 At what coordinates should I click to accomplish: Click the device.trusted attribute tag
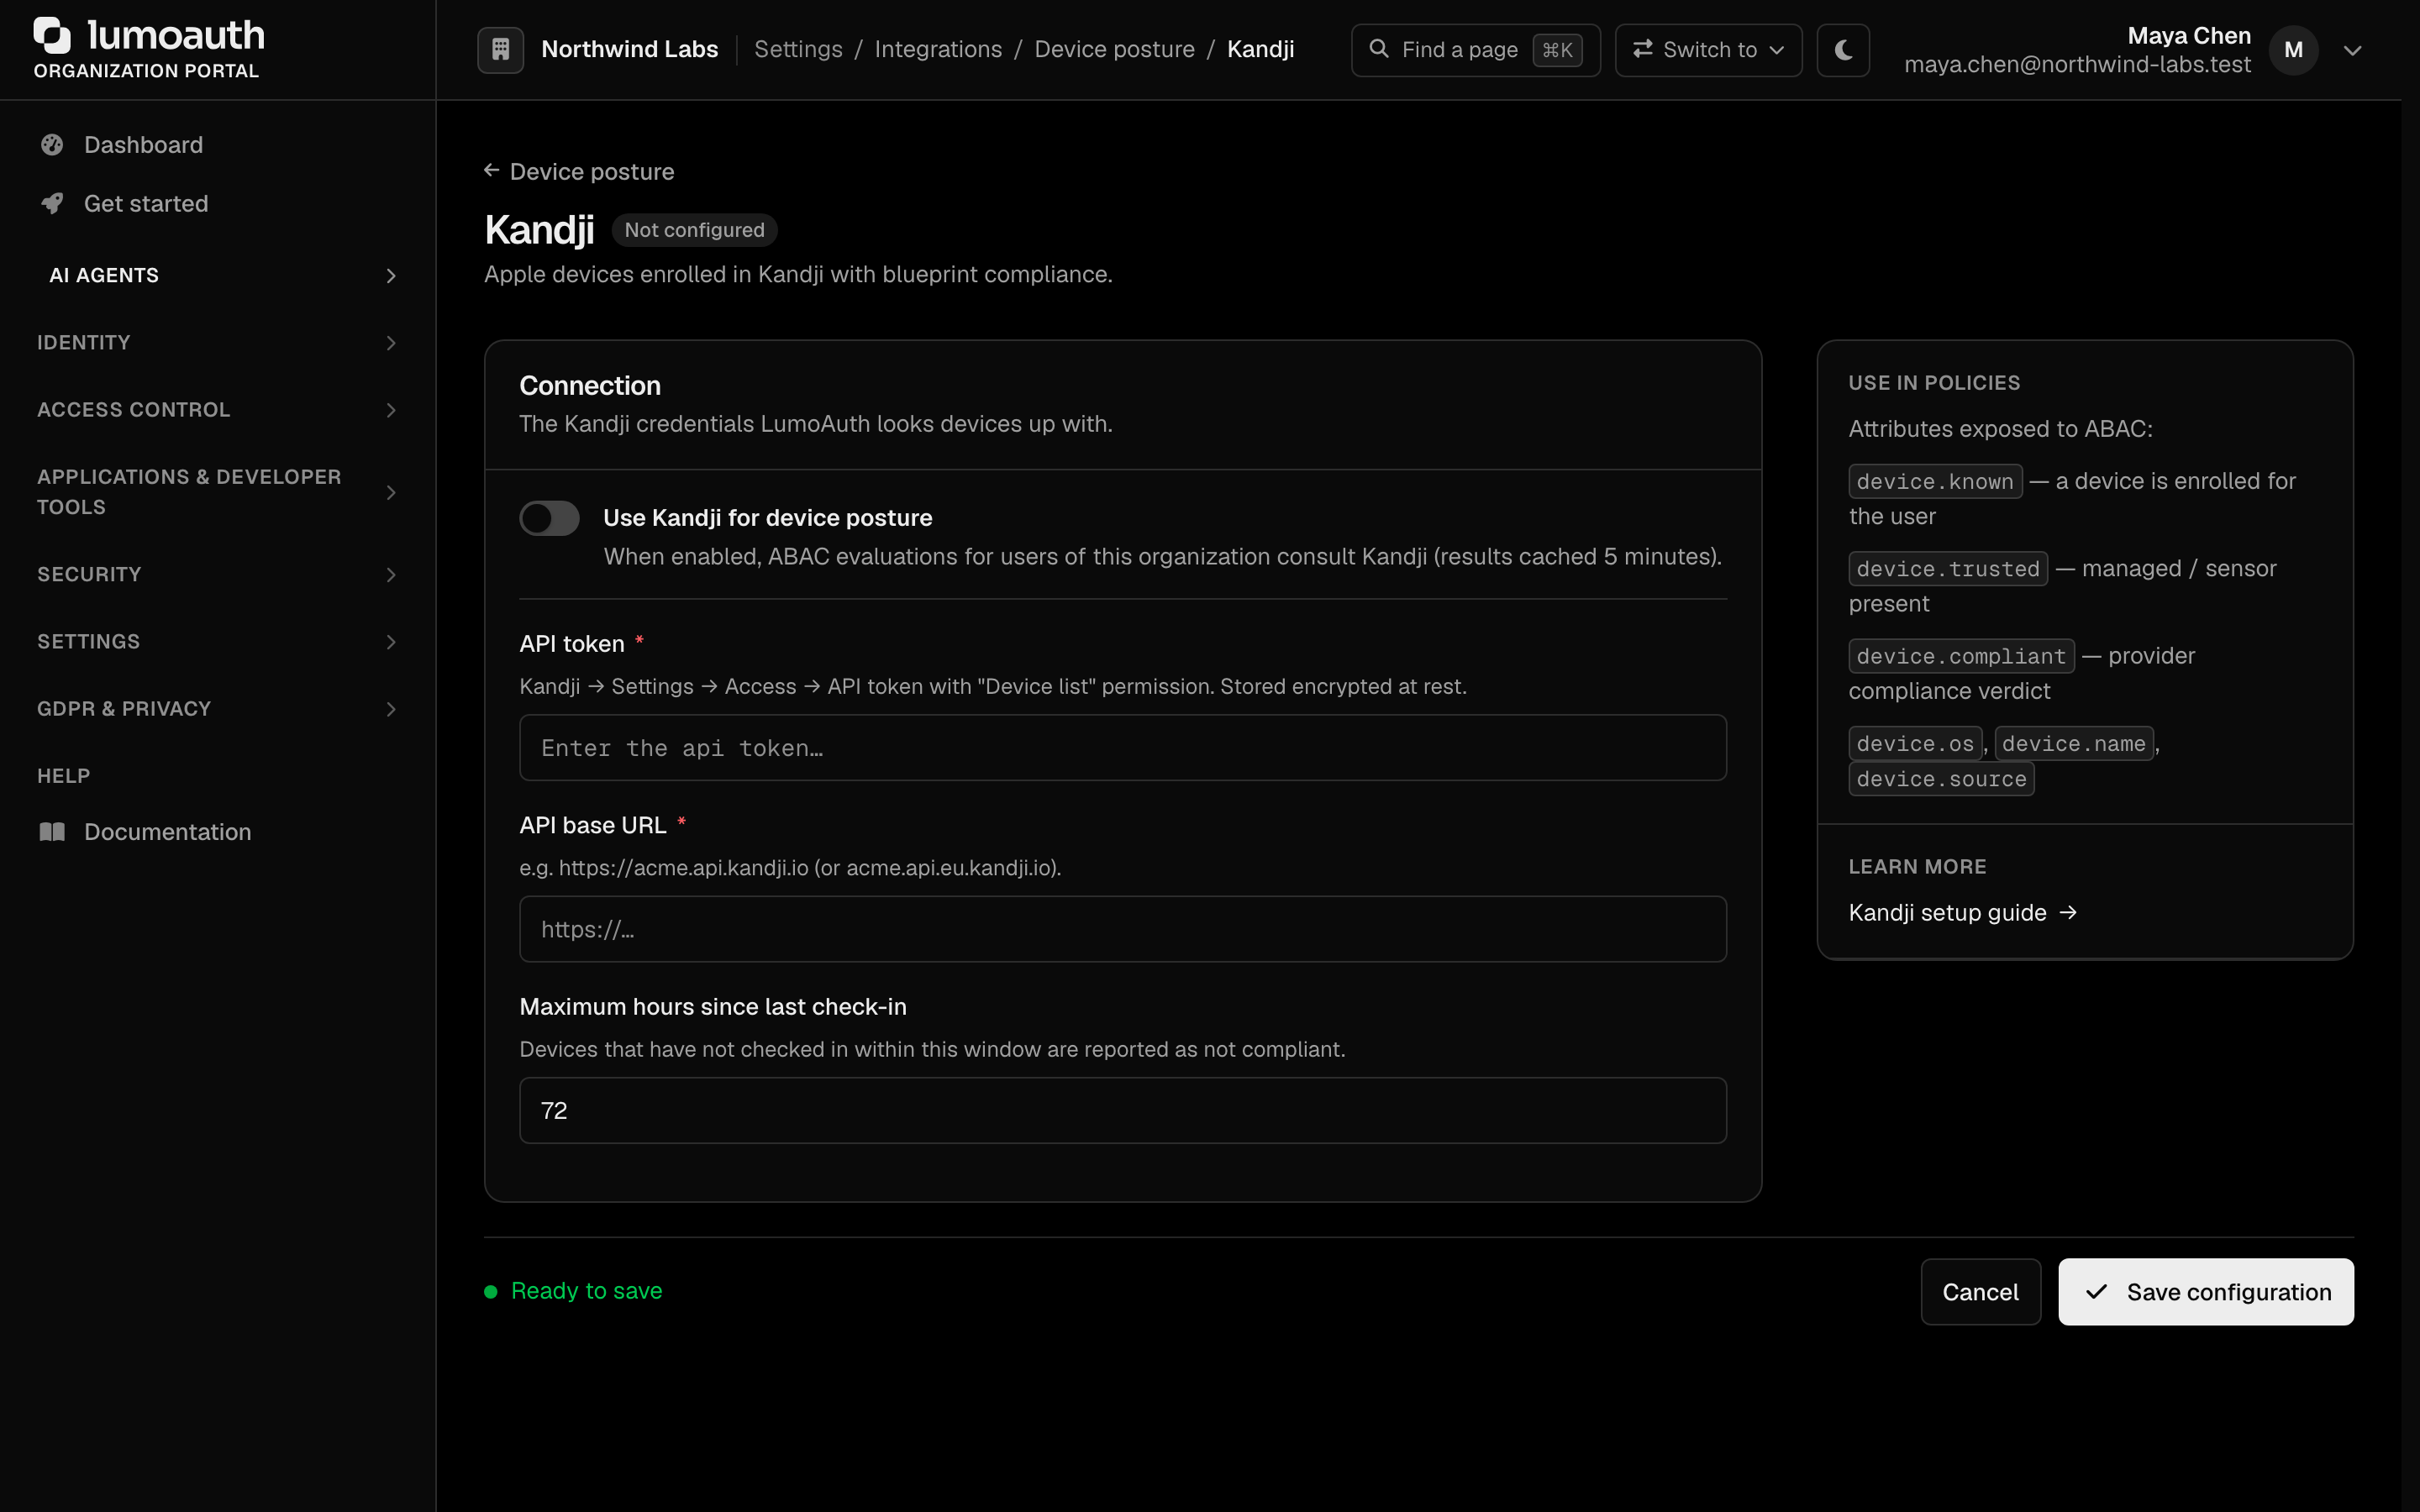1947,569
